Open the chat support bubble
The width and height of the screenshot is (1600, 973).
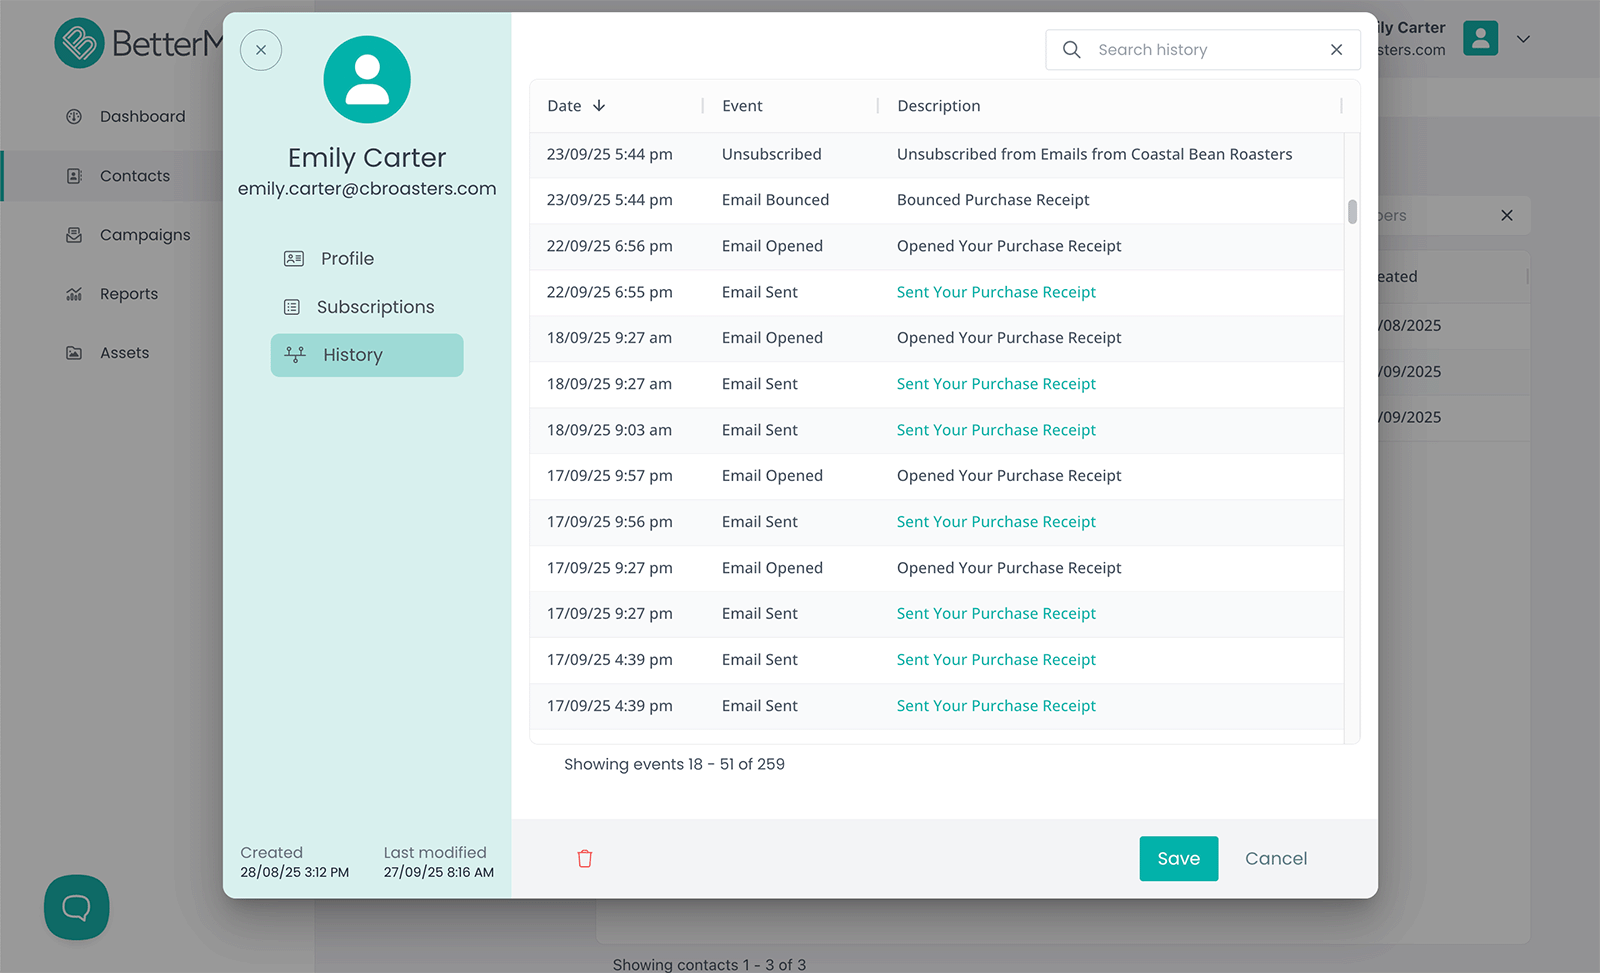point(76,907)
